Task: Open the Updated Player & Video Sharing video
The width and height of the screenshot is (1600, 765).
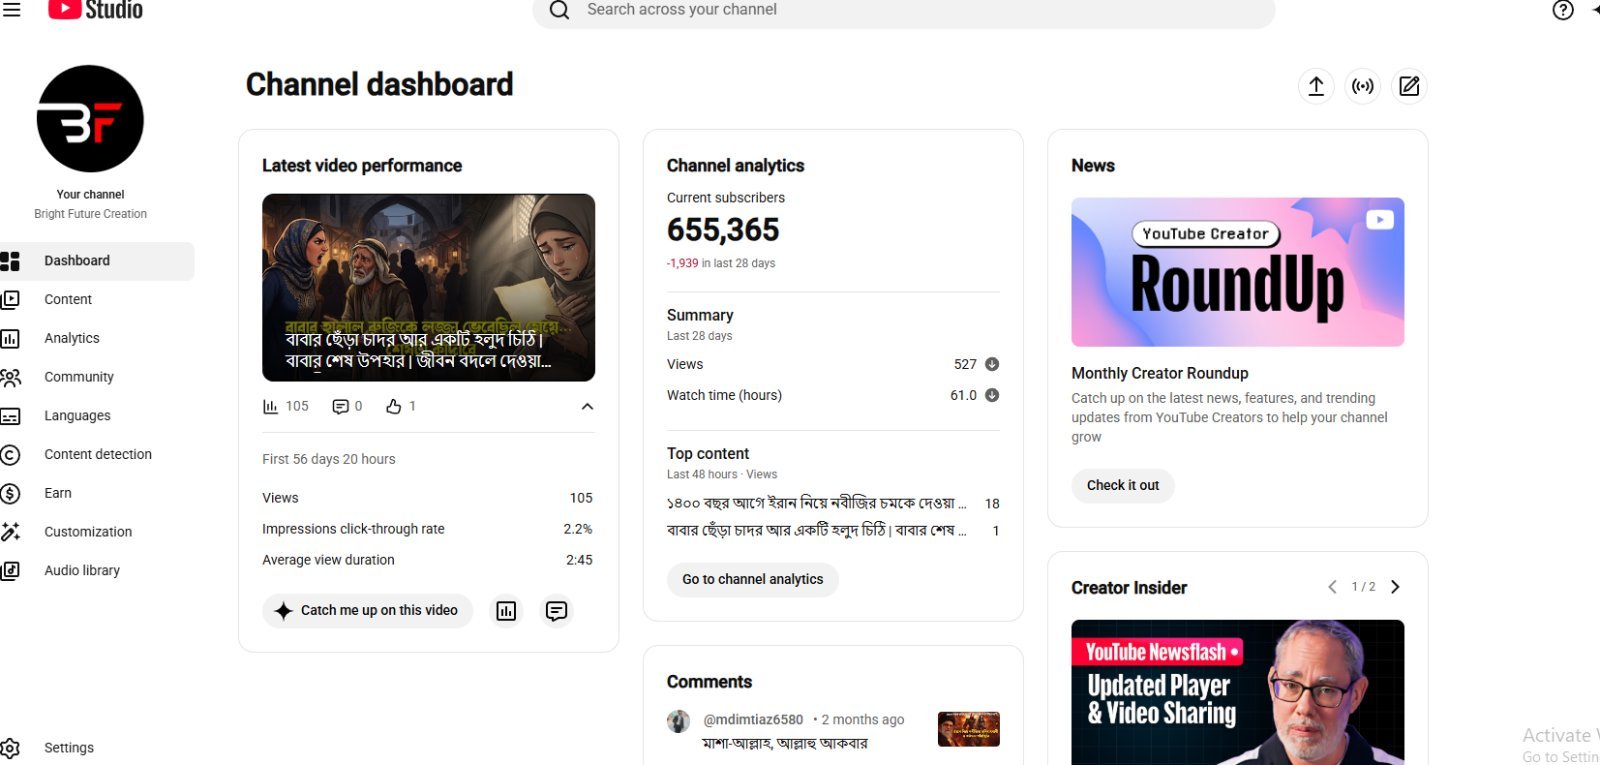Action: (1237, 692)
